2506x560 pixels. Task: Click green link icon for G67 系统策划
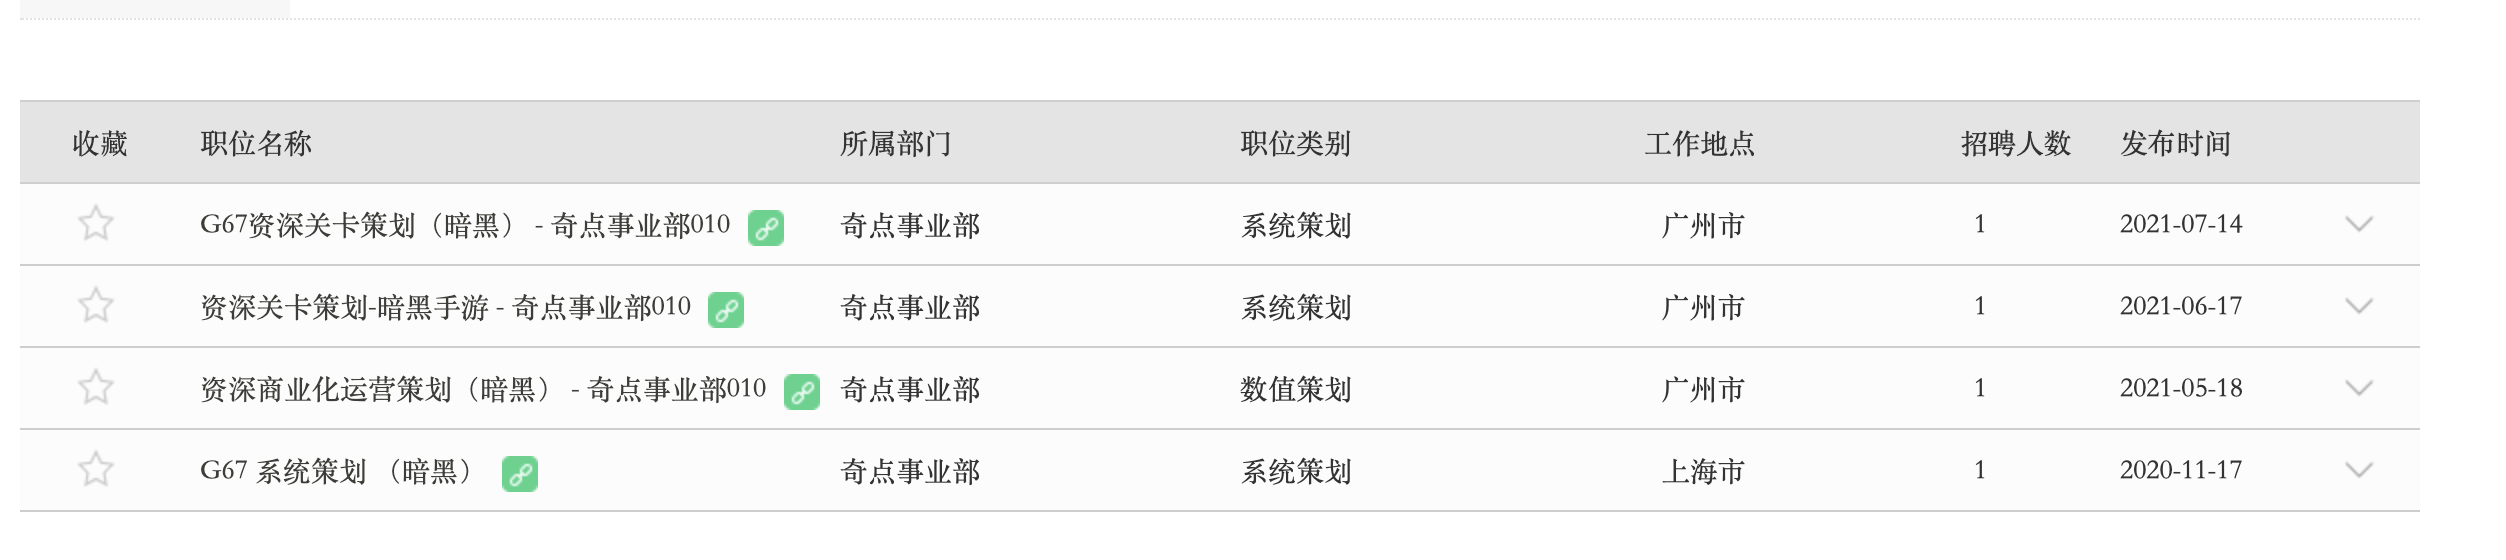[520, 474]
